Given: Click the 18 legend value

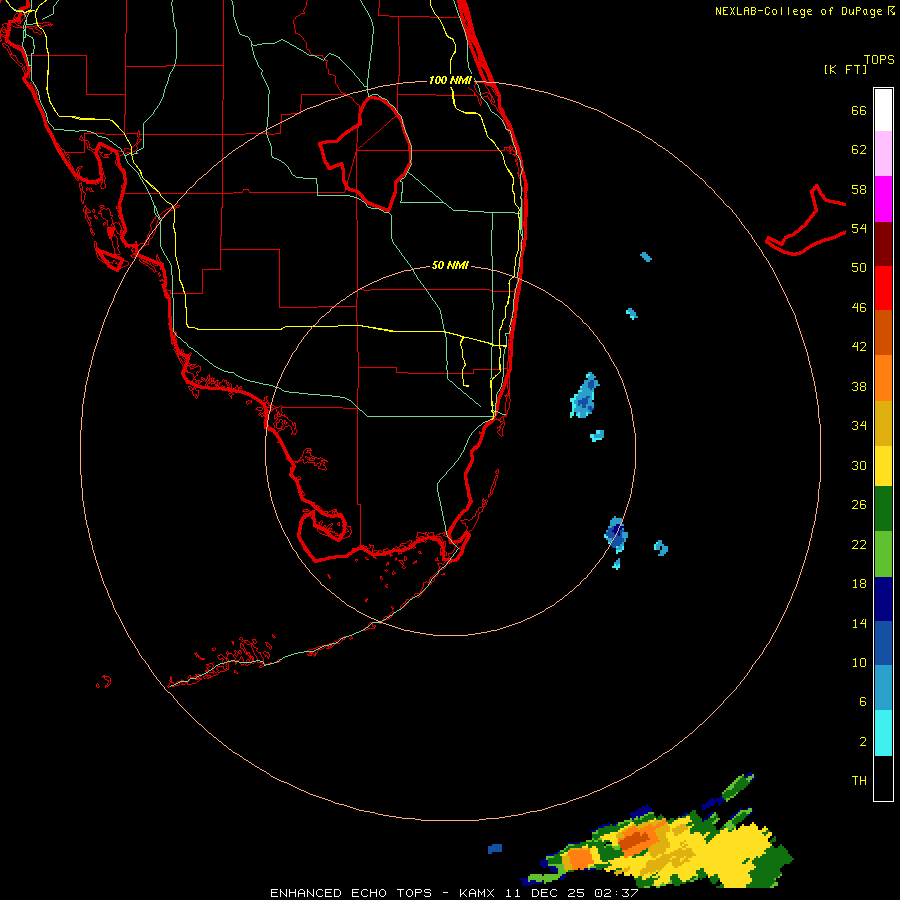Looking at the screenshot, I should click(859, 584).
